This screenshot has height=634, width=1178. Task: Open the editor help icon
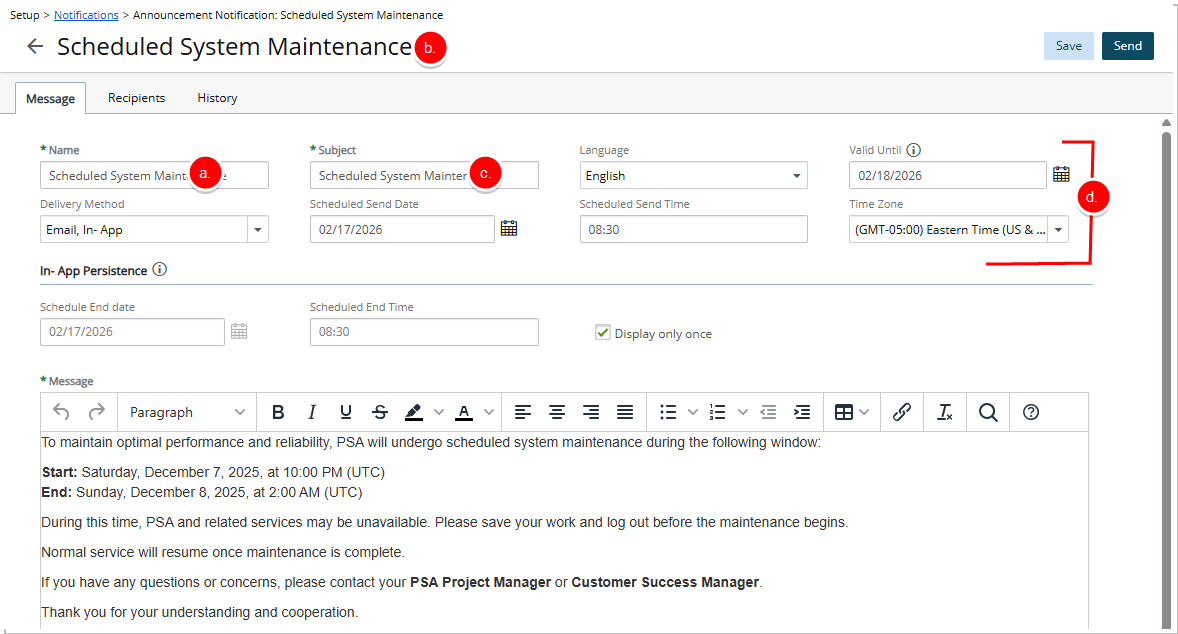tap(1030, 411)
